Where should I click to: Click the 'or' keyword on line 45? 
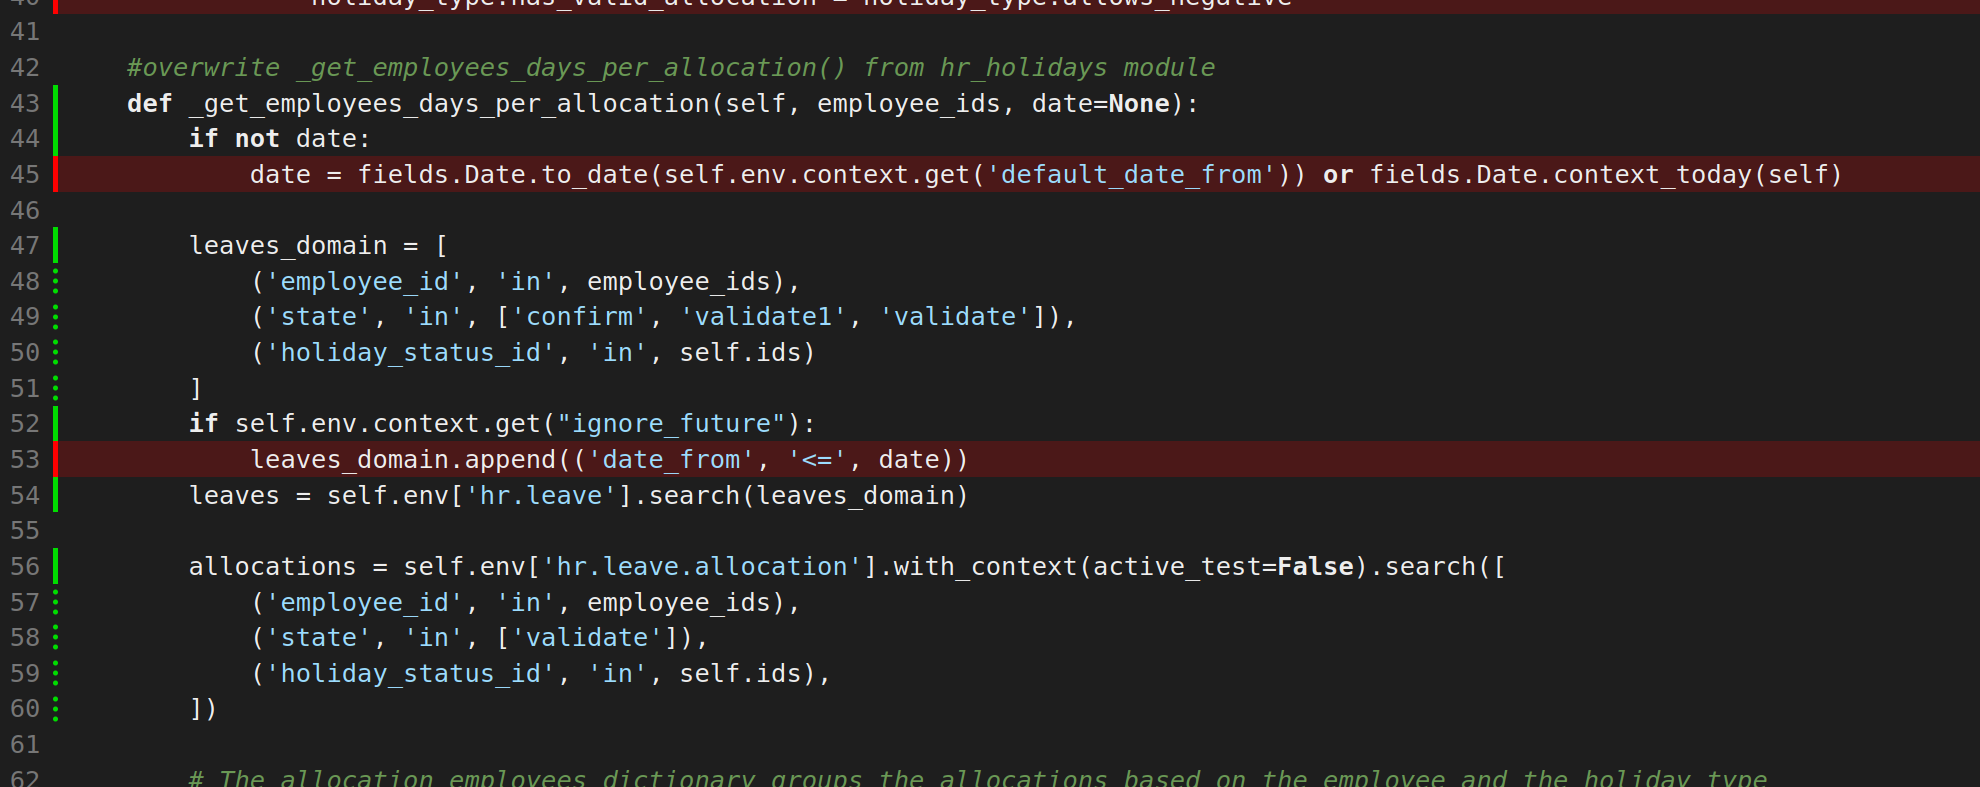(x=1337, y=174)
